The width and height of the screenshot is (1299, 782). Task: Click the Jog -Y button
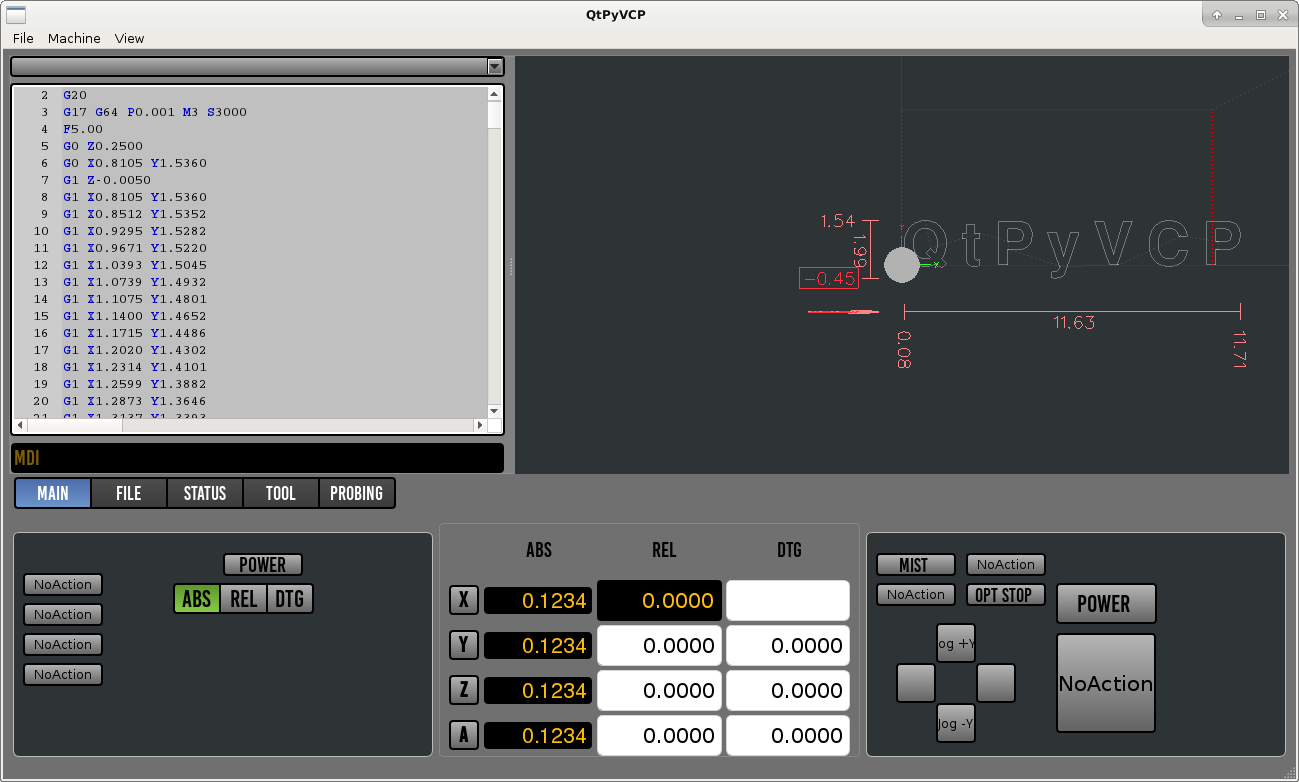(x=956, y=723)
